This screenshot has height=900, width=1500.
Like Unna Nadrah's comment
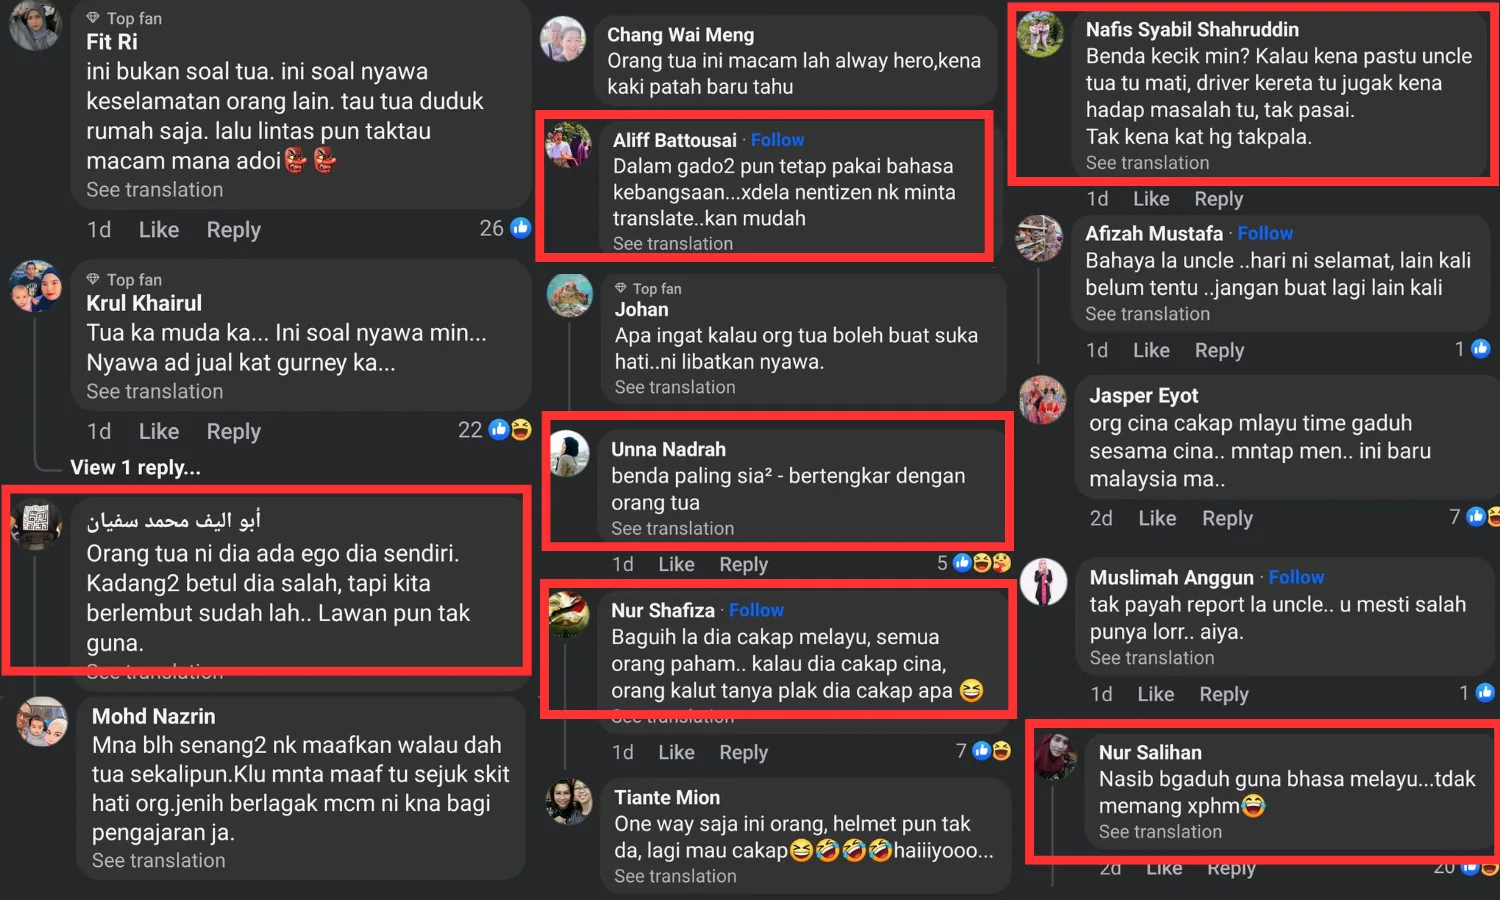click(x=676, y=564)
